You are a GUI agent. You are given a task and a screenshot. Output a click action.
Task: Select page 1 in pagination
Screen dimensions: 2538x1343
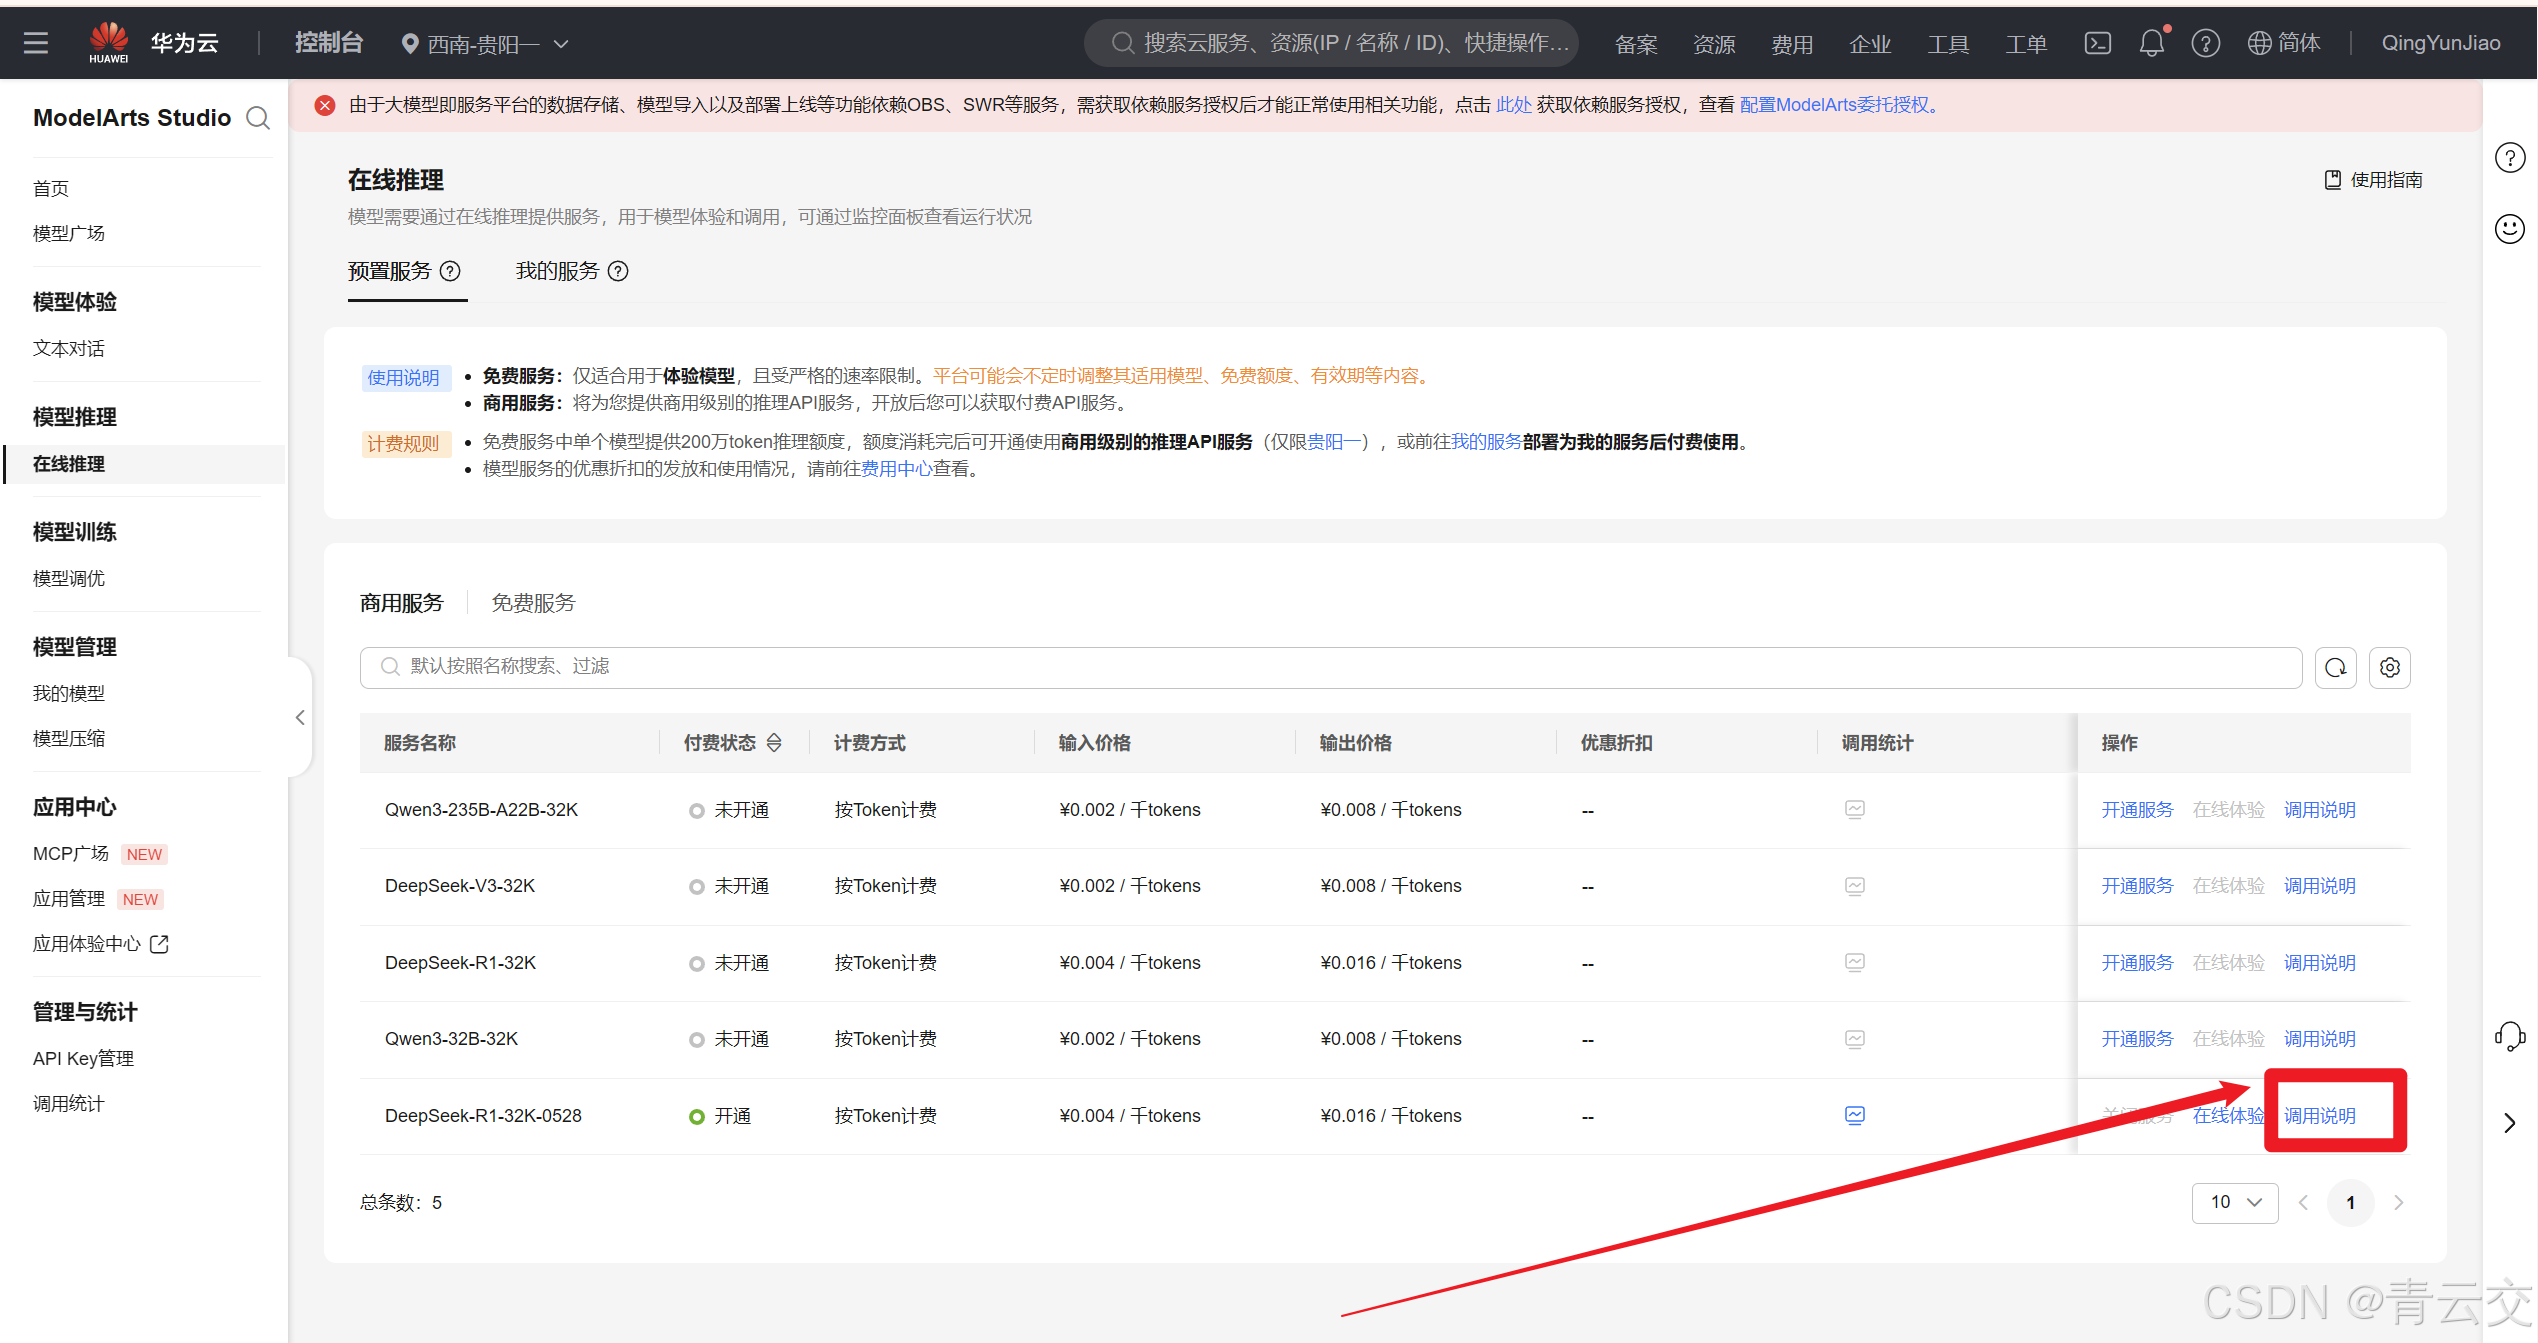click(2350, 1202)
